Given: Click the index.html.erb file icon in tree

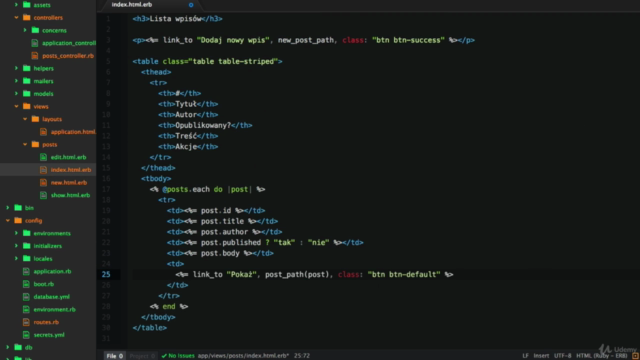Looking at the screenshot, I should [x=43, y=169].
